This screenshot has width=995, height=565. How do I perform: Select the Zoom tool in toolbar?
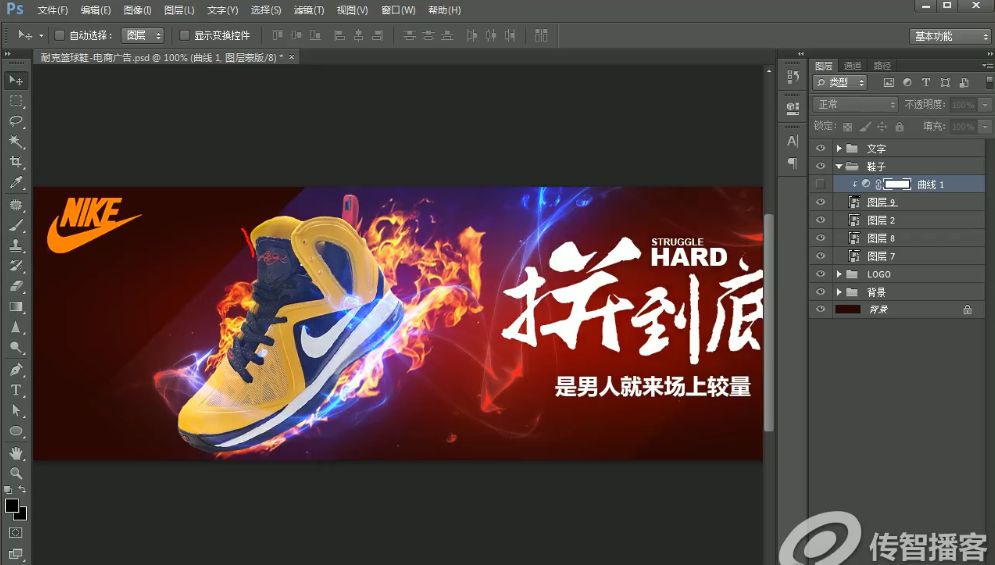coord(16,473)
